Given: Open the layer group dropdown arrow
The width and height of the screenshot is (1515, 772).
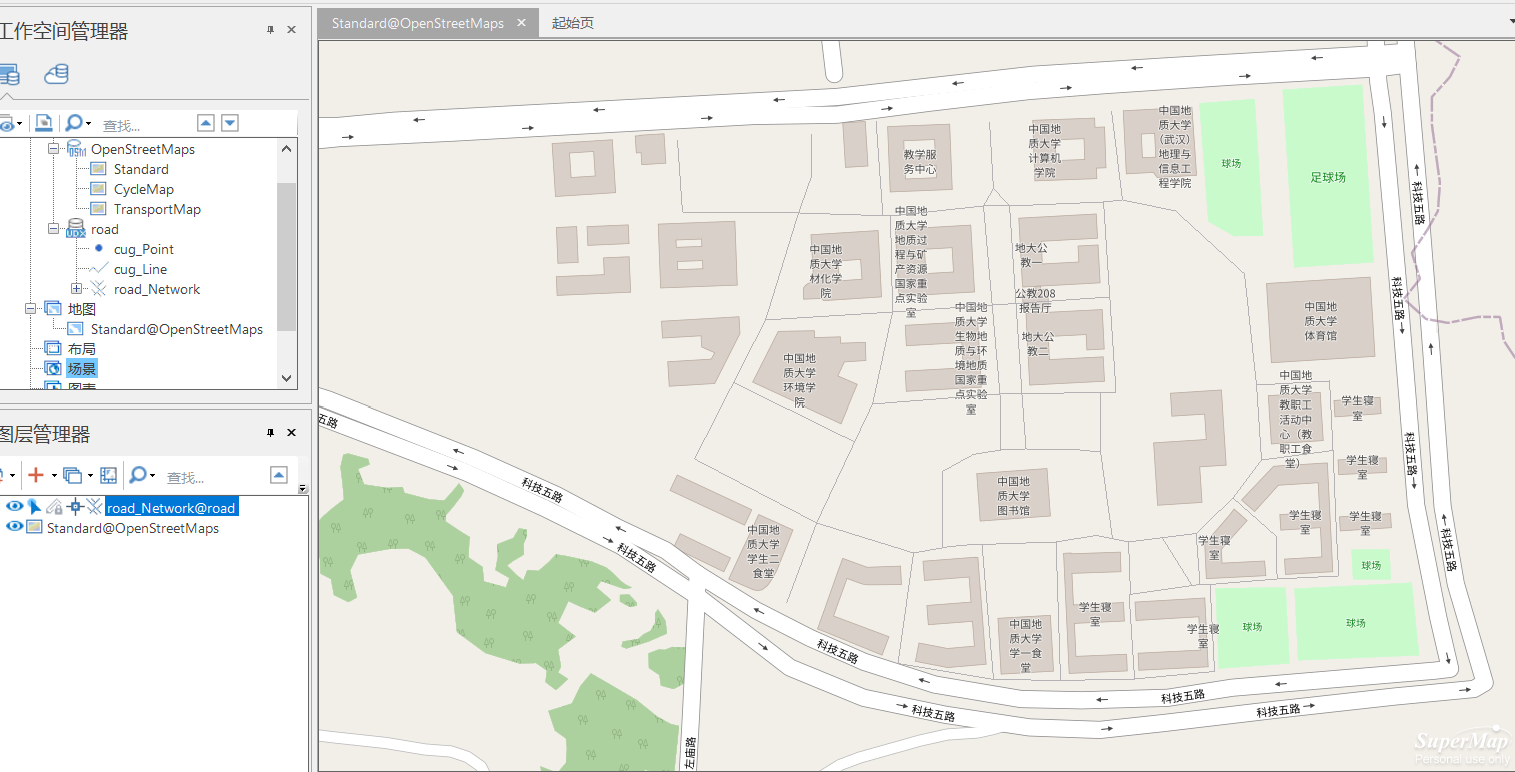Looking at the screenshot, I should pyautogui.click(x=90, y=476).
